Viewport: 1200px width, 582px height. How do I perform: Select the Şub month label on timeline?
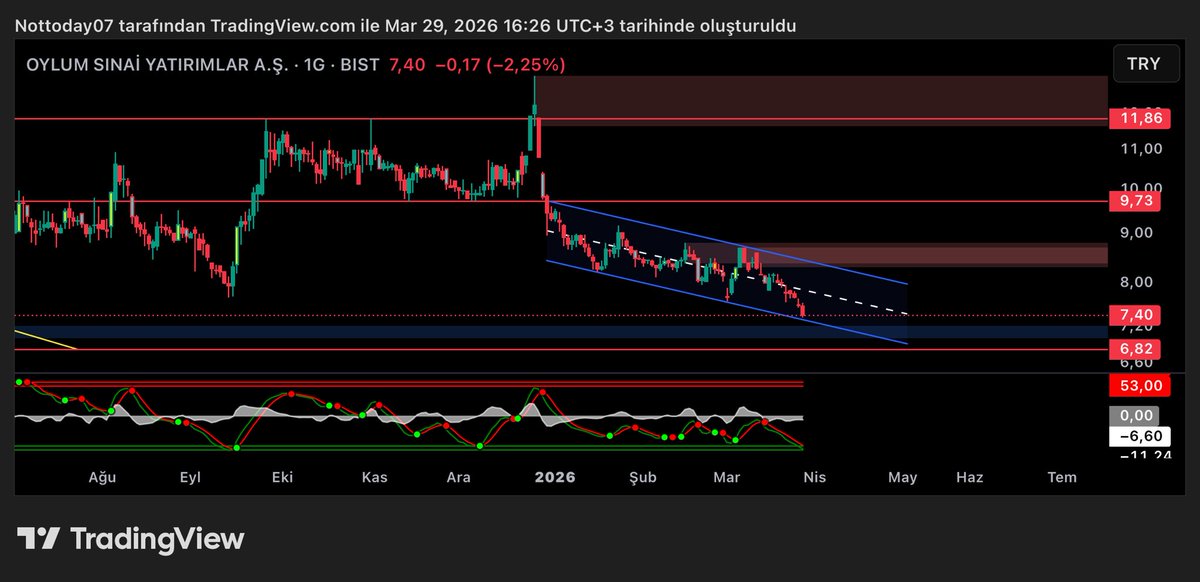click(641, 477)
